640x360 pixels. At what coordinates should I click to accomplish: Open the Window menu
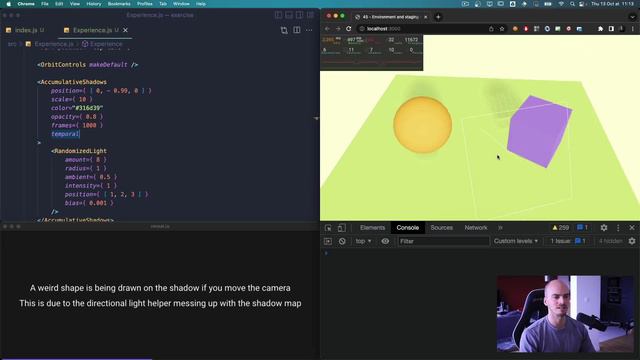(x=181, y=4)
